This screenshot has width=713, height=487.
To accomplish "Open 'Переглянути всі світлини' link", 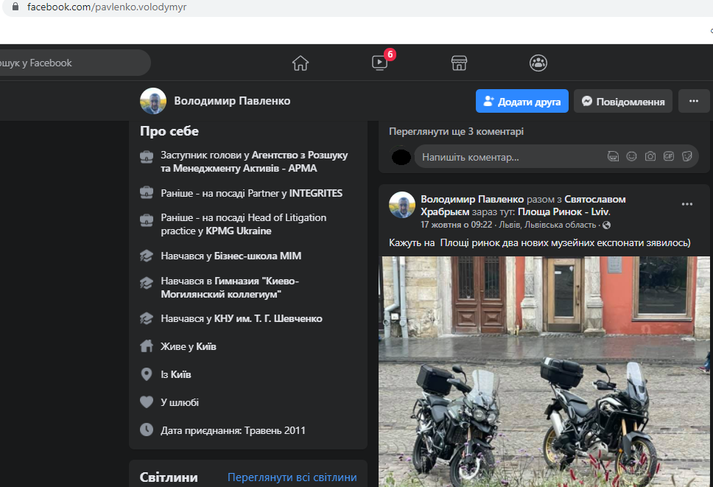I will point(291,477).
